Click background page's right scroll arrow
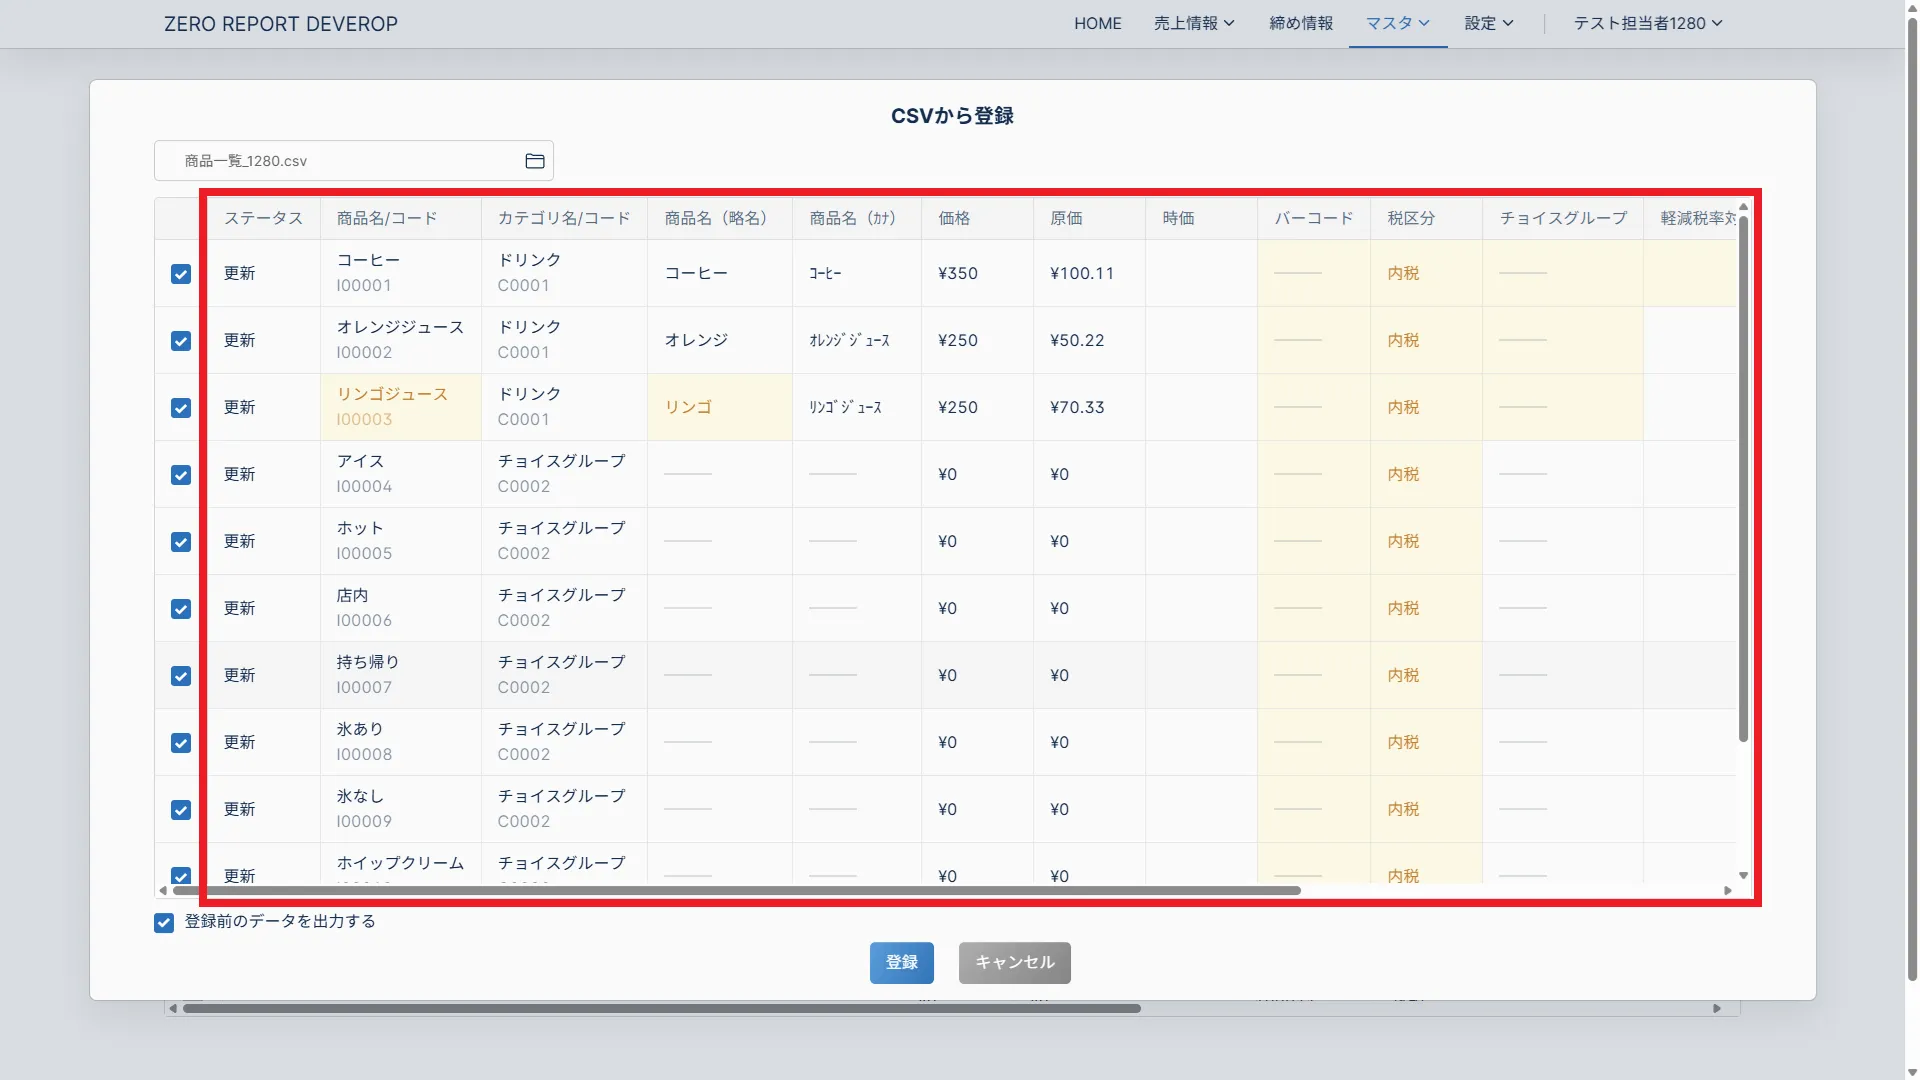1920x1080 pixels. point(1717,1008)
